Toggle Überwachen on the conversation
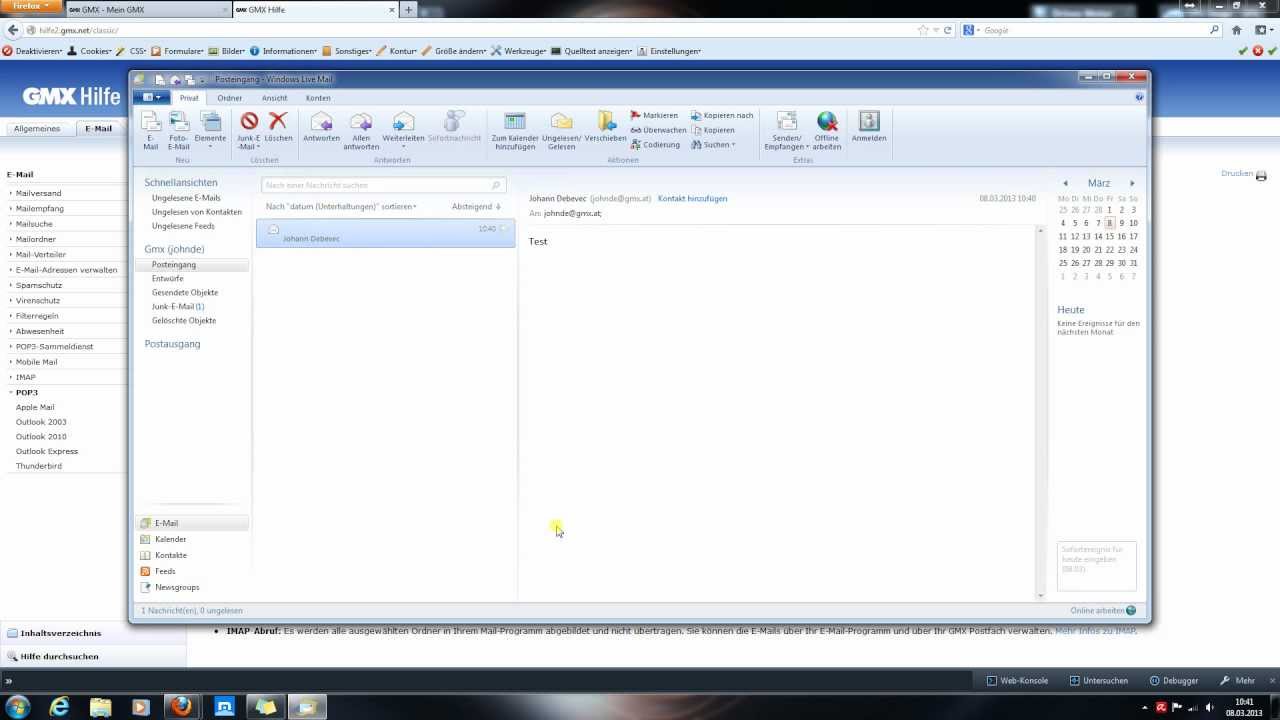 point(658,130)
